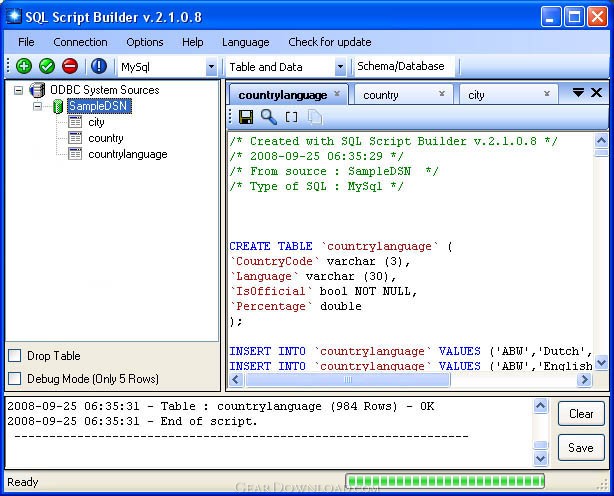This screenshot has width=614, height=496.
Task: Select the countrylanguage table in tree
Action: click(x=128, y=154)
